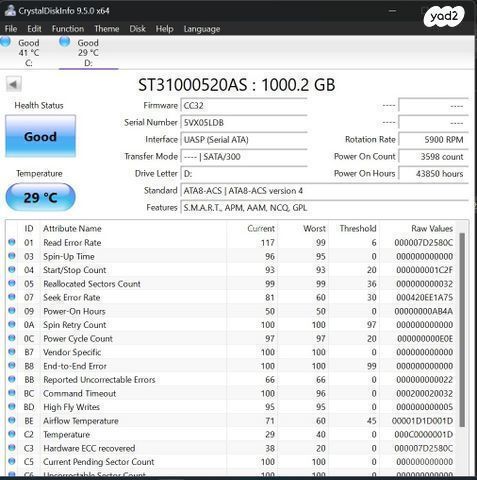This screenshot has width=477, height=480.
Task: Click the 29 °C temperature button
Action: point(40,197)
